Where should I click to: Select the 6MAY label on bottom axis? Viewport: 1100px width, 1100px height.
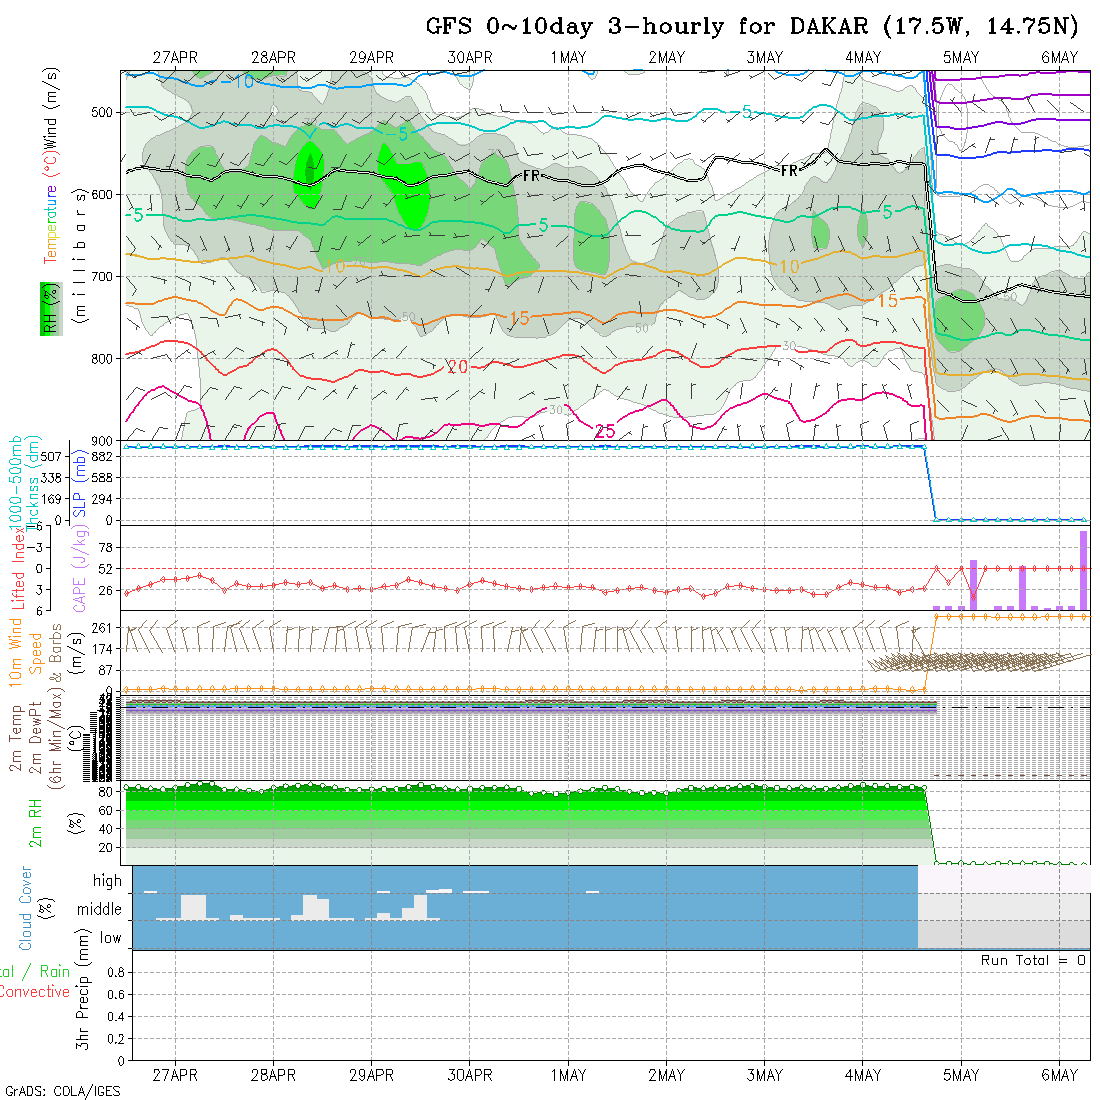1059,1075
